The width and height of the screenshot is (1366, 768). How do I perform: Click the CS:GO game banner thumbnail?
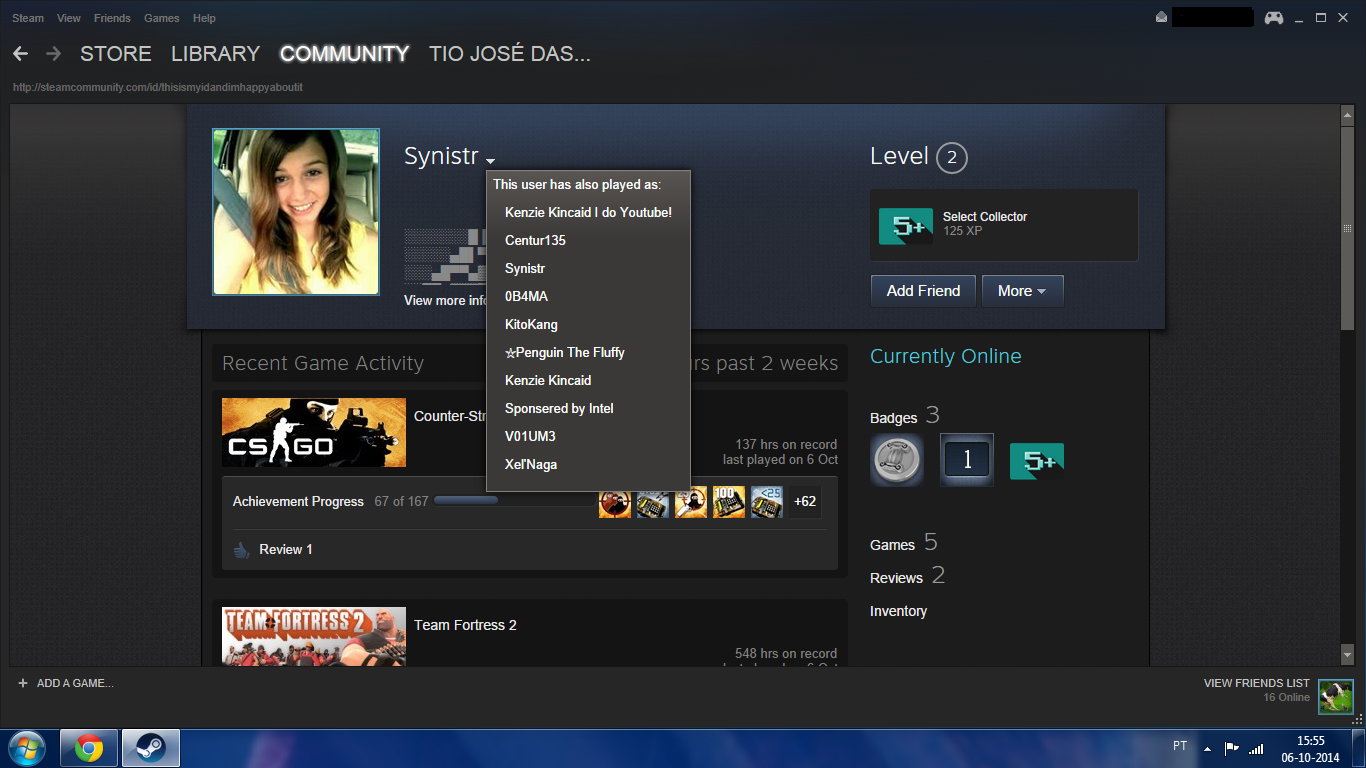pyautogui.click(x=314, y=433)
